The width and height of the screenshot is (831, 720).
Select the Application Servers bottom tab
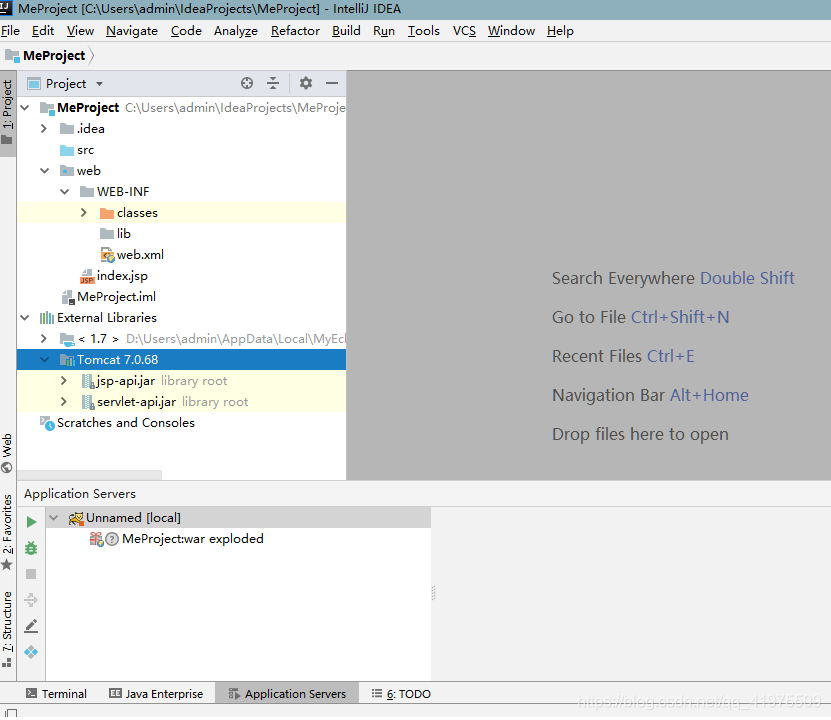[287, 694]
